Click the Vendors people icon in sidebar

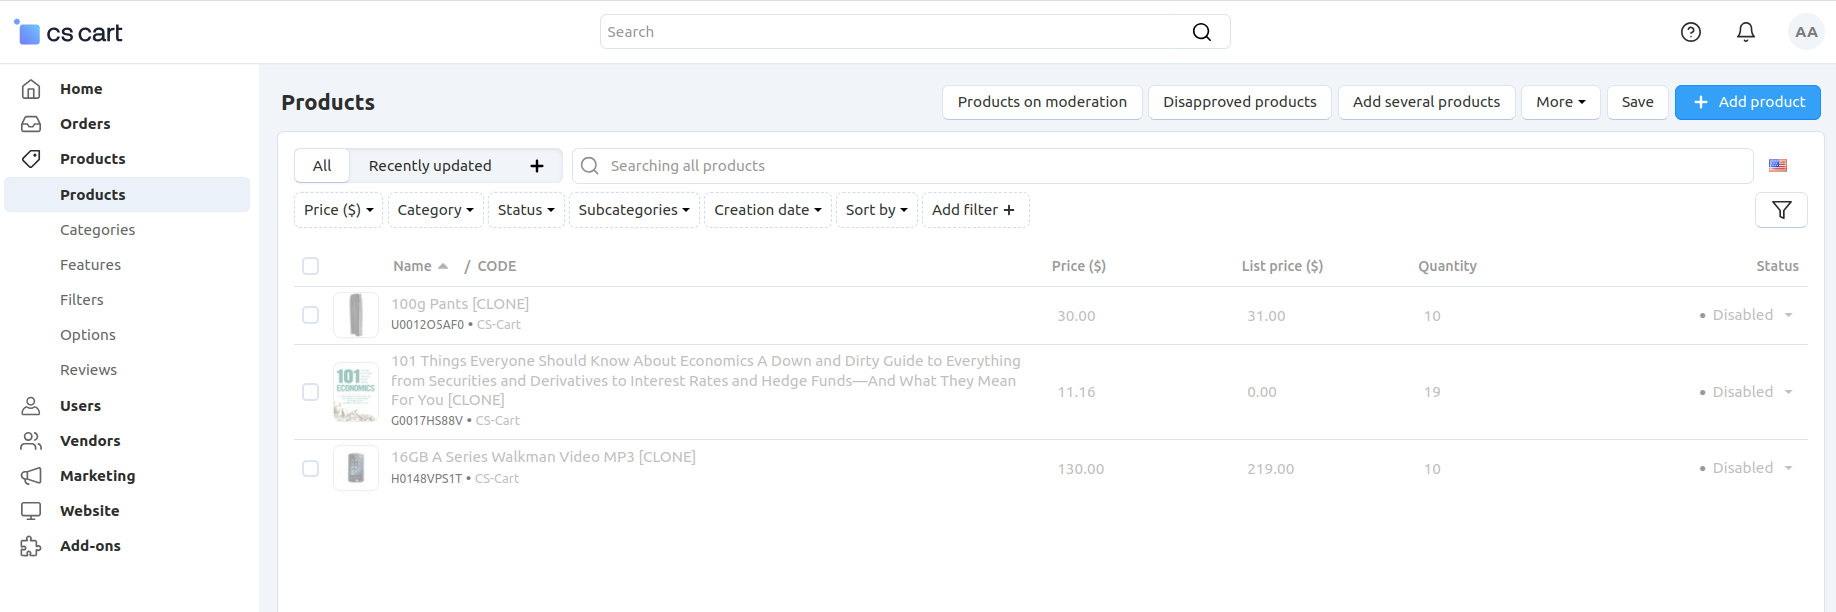coord(31,441)
